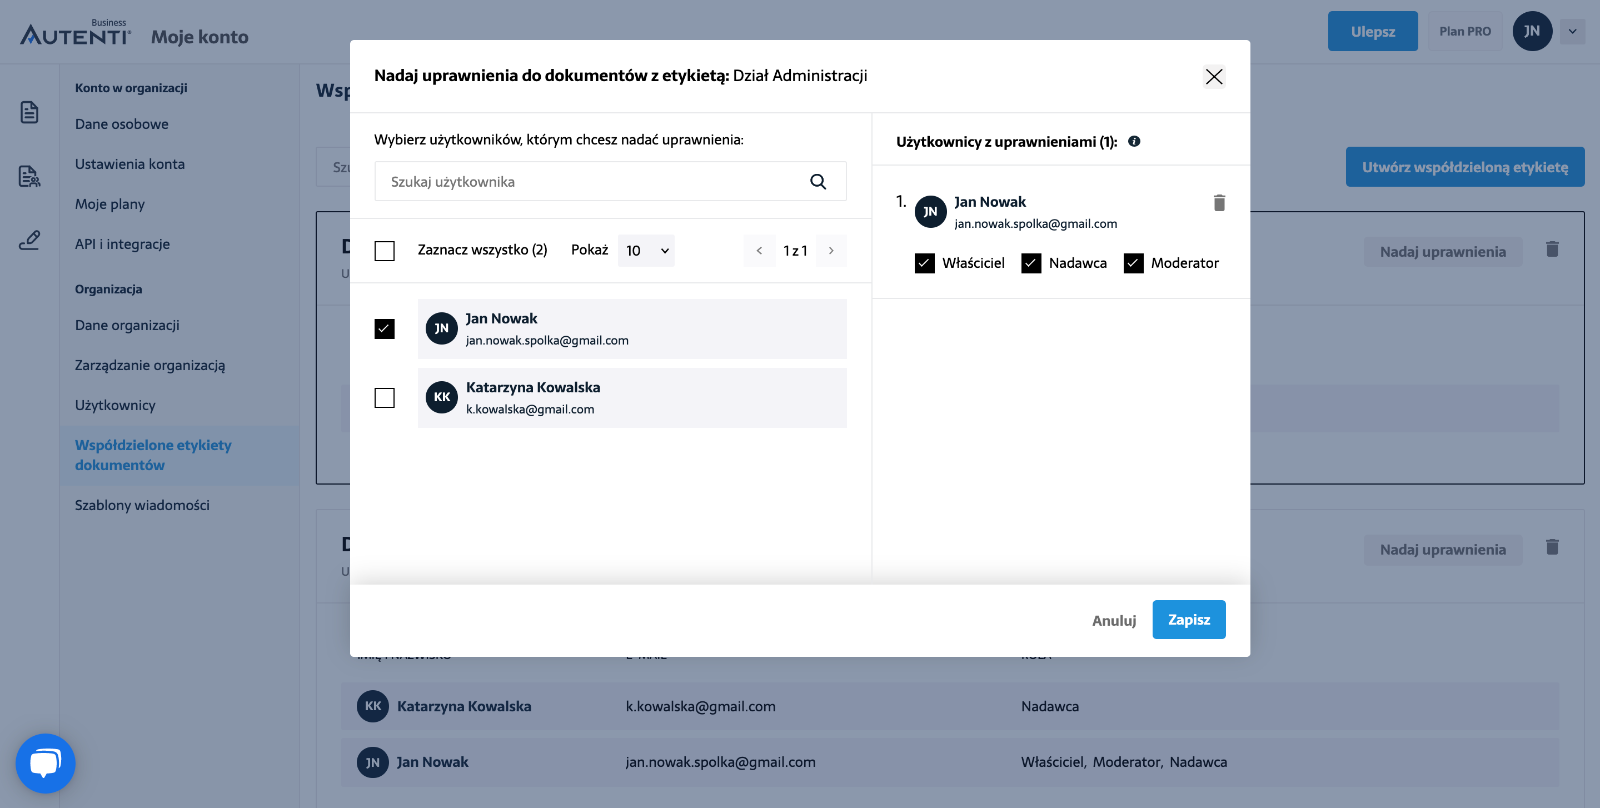The height and width of the screenshot is (808, 1600).
Task: Click the Zapisz button
Action: (1189, 620)
